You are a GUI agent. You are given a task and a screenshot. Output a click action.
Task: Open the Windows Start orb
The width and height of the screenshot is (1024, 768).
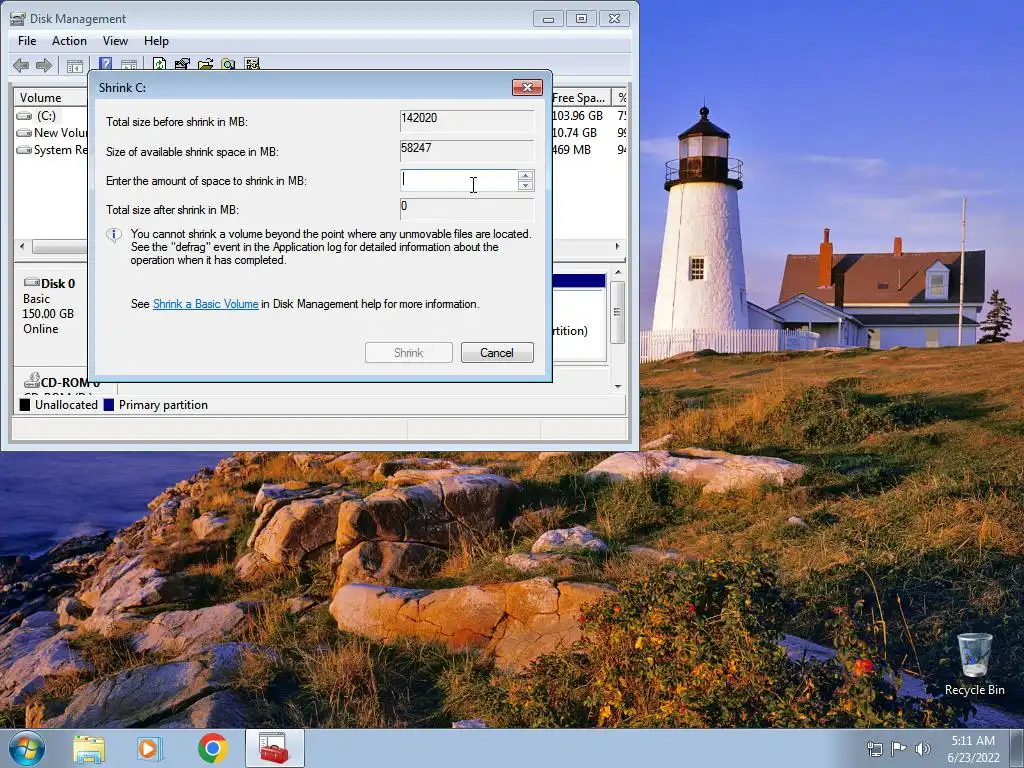27,748
